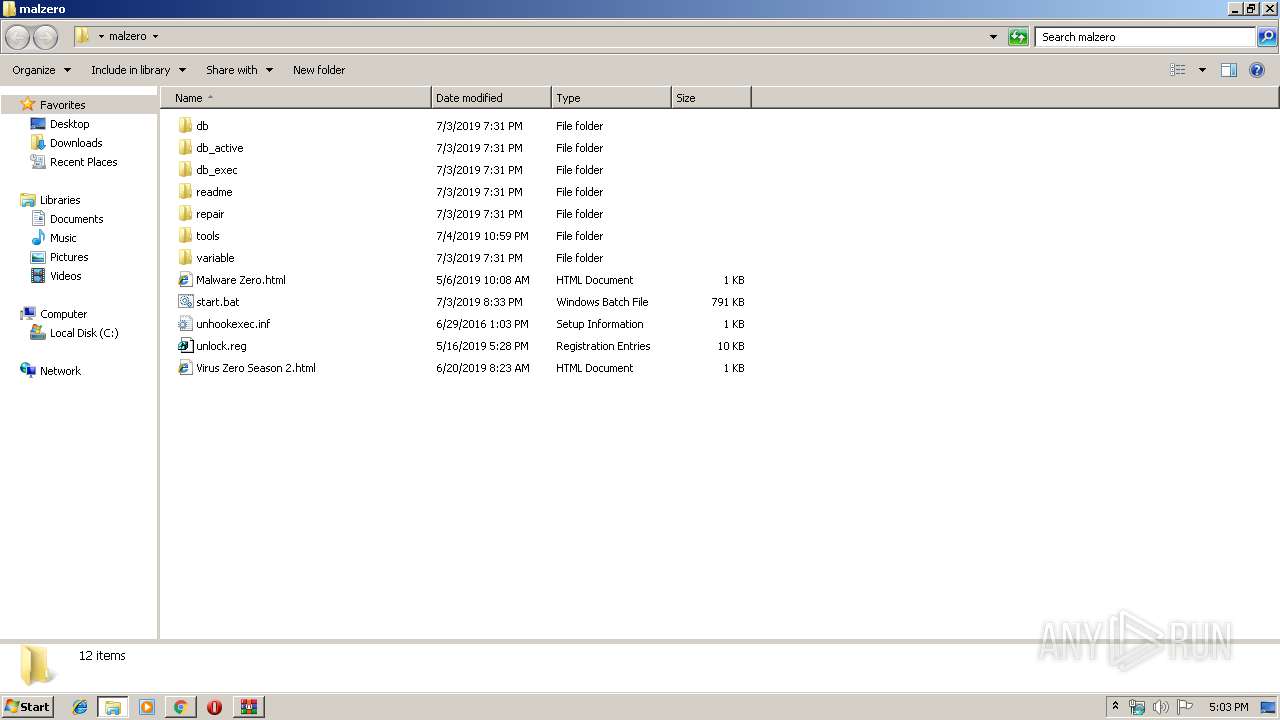Select the db_active folder
Viewport: 1280px width, 720px height.
click(219, 148)
